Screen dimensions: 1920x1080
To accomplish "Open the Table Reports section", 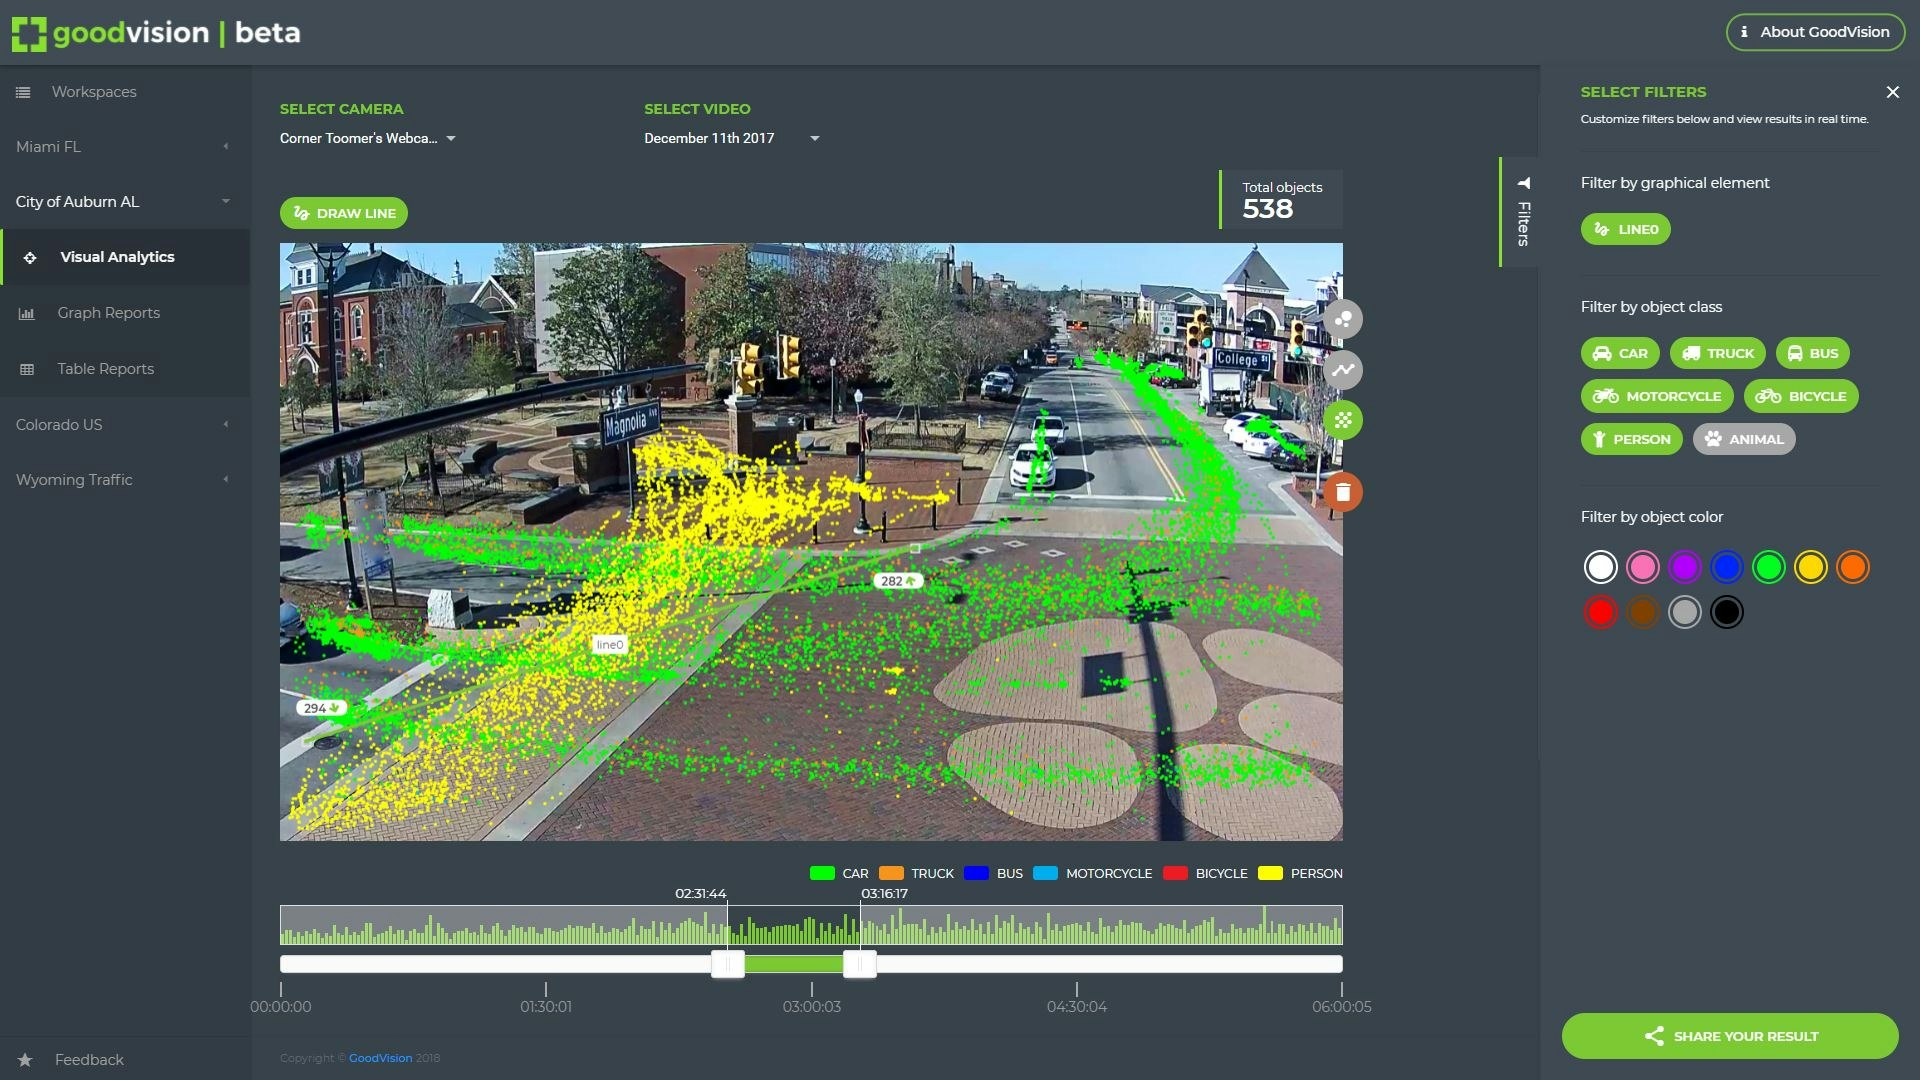I will [x=105, y=368].
